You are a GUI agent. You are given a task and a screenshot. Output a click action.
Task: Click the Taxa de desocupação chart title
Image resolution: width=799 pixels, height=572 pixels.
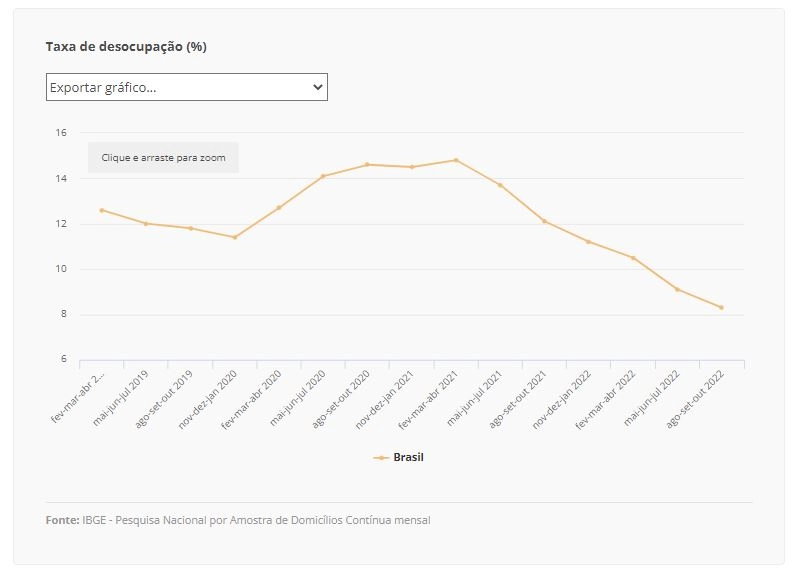pyautogui.click(x=126, y=46)
